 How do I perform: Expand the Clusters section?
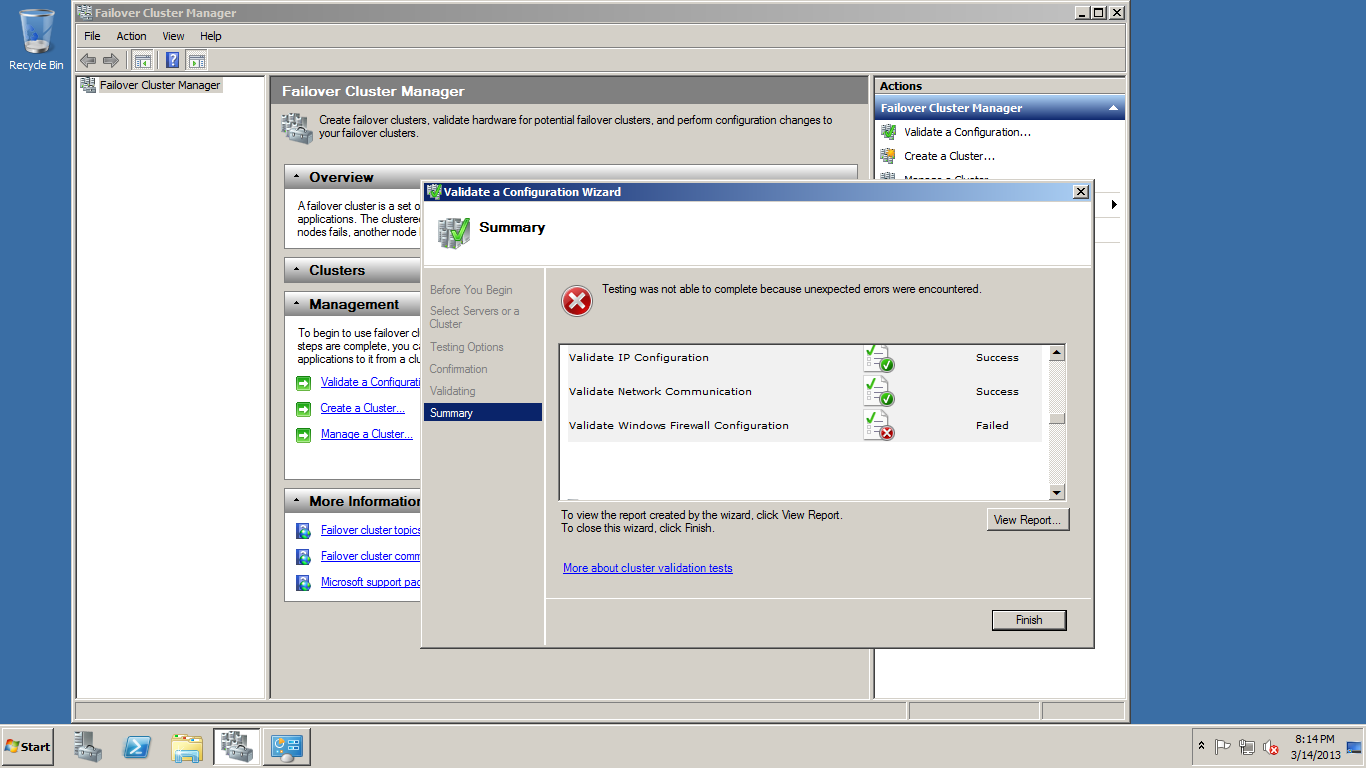click(x=297, y=270)
